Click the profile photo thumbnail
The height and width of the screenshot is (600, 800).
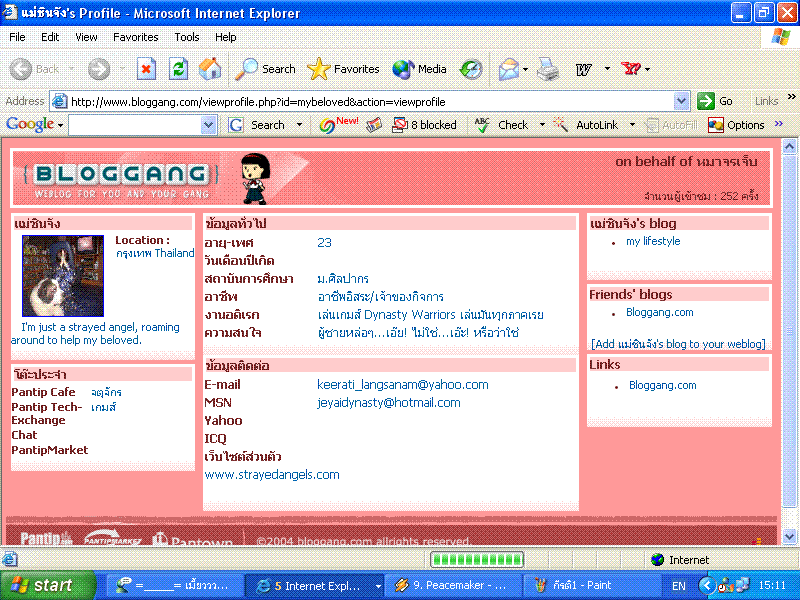[63, 276]
